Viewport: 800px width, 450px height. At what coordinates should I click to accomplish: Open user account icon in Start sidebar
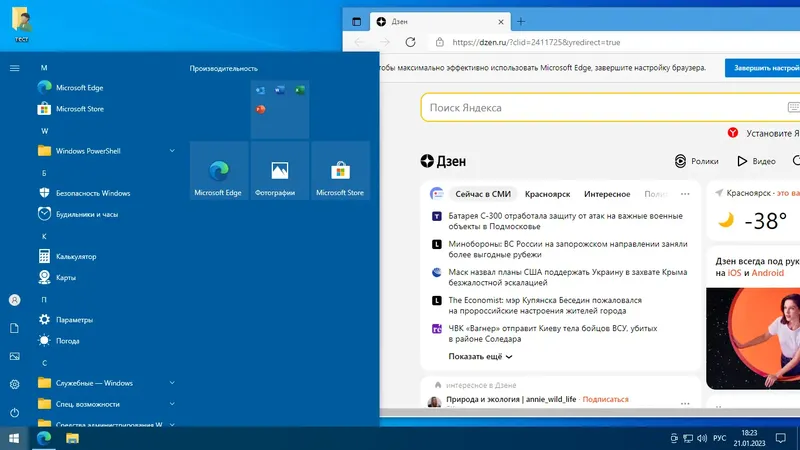14,300
